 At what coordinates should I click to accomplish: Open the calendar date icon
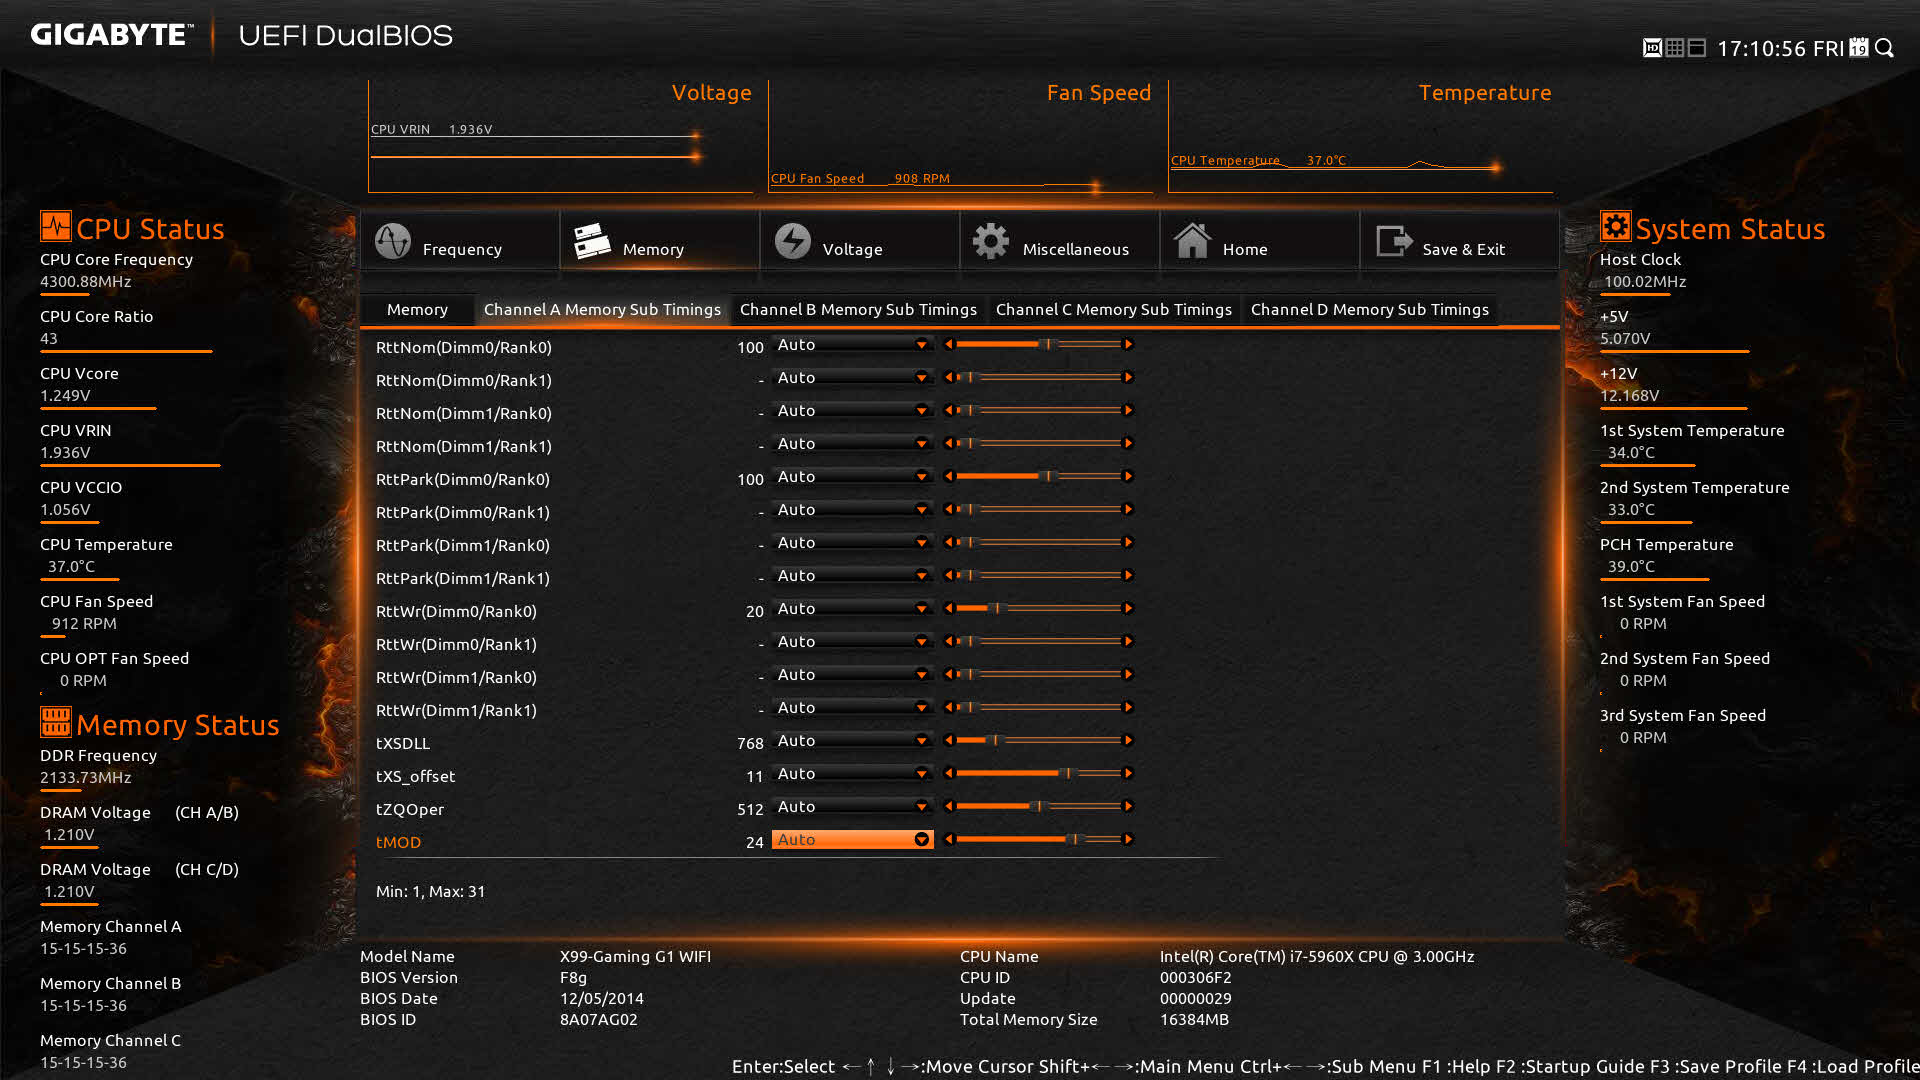tap(1859, 47)
